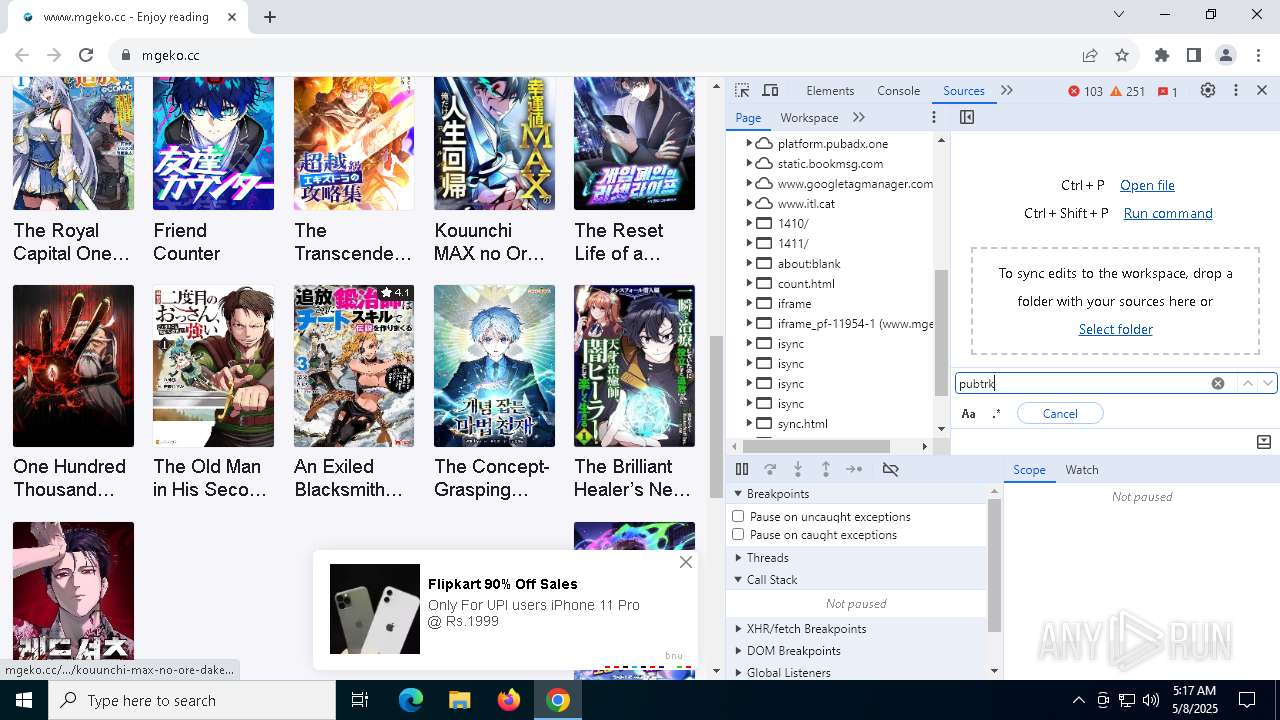Close the DevTools panel

[1262, 90]
